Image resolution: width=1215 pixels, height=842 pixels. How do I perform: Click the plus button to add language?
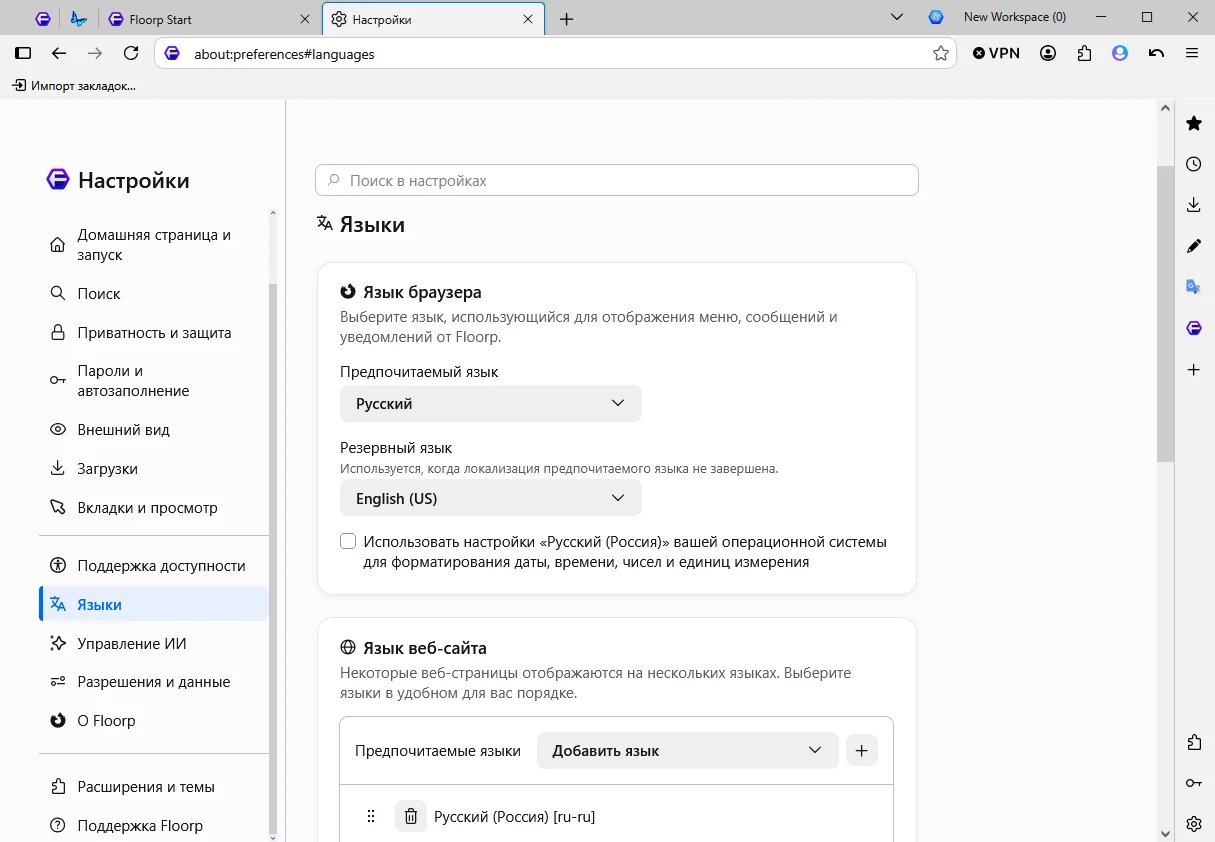(x=862, y=751)
